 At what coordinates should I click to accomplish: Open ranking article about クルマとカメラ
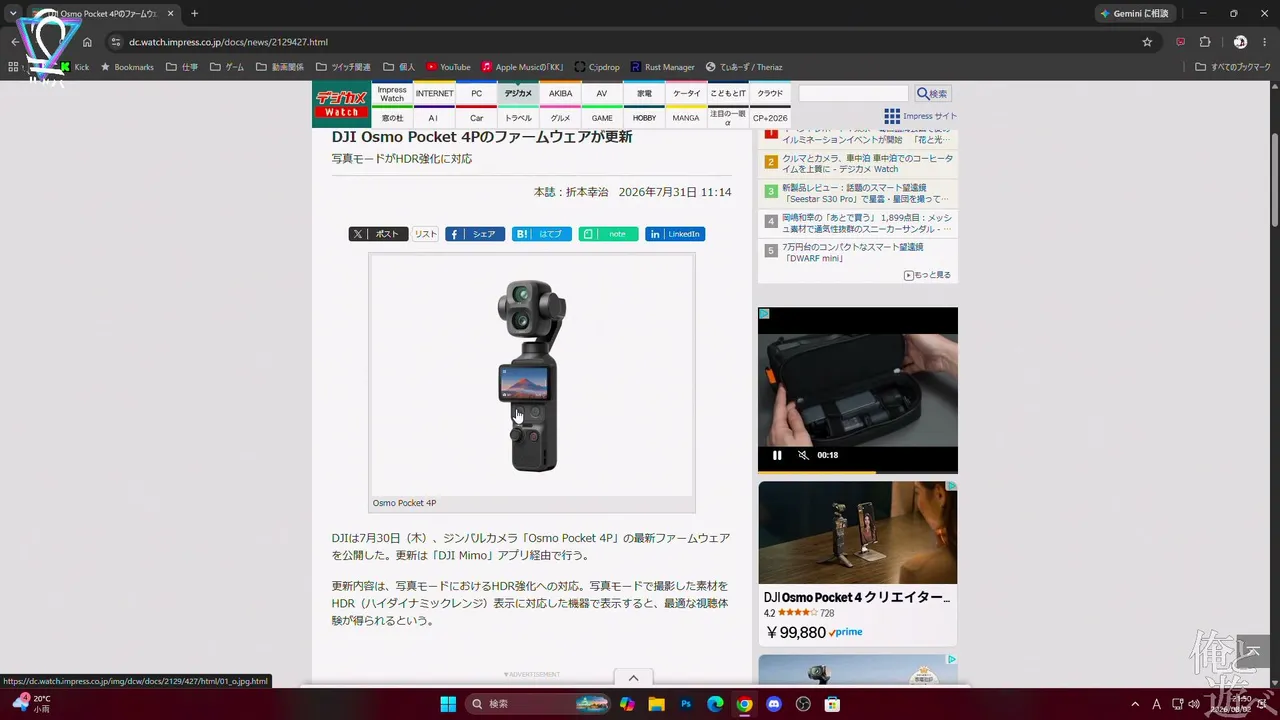[867, 163]
